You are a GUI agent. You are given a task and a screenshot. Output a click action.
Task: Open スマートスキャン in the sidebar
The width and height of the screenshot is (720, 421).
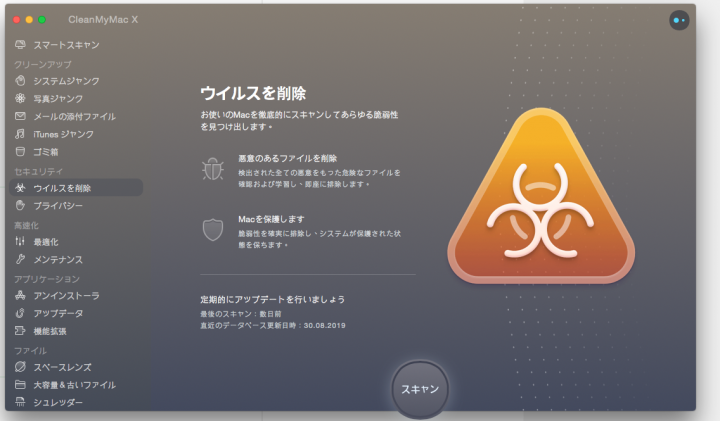point(66,45)
